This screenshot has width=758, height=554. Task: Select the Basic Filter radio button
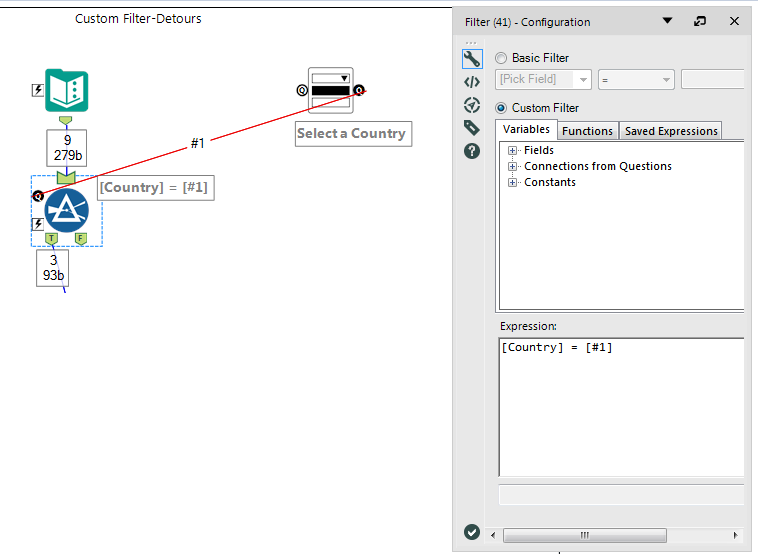click(501, 58)
